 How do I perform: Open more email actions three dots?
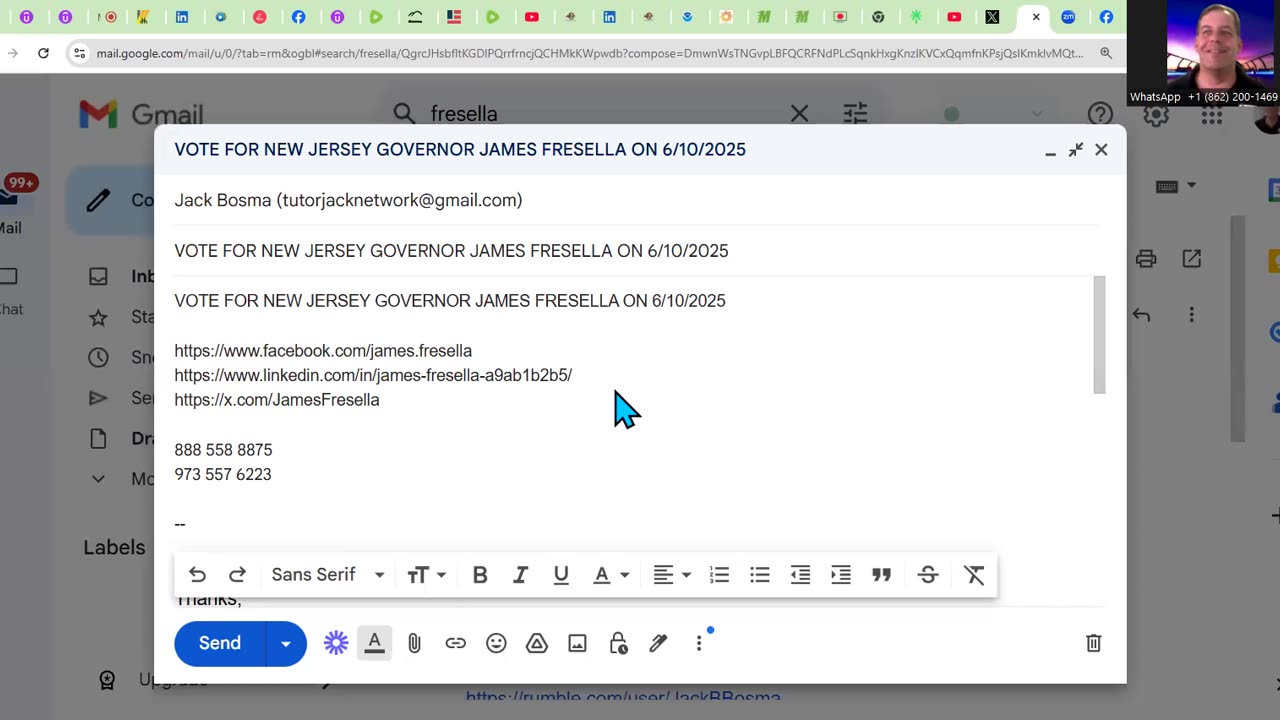tap(1191, 315)
